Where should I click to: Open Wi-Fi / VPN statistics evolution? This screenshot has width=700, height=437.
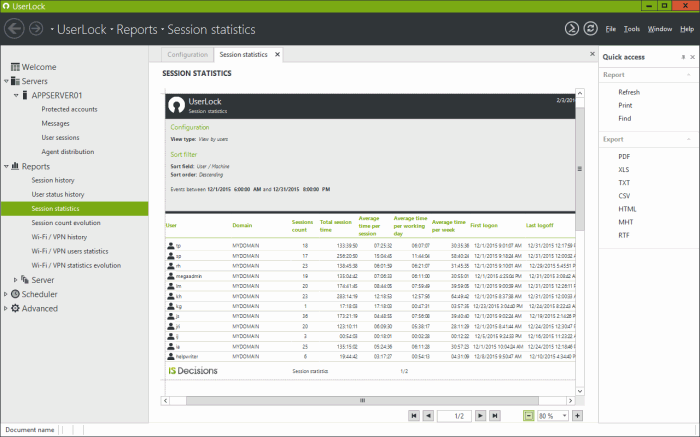coord(76,266)
